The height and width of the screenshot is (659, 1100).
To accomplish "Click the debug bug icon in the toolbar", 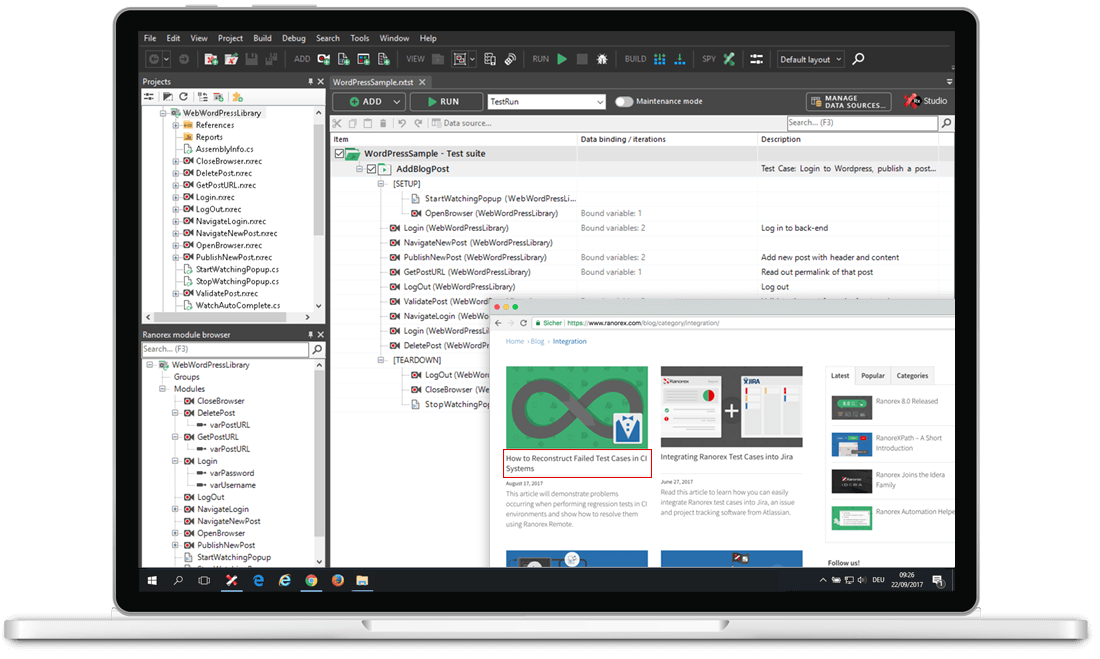I will pos(602,60).
